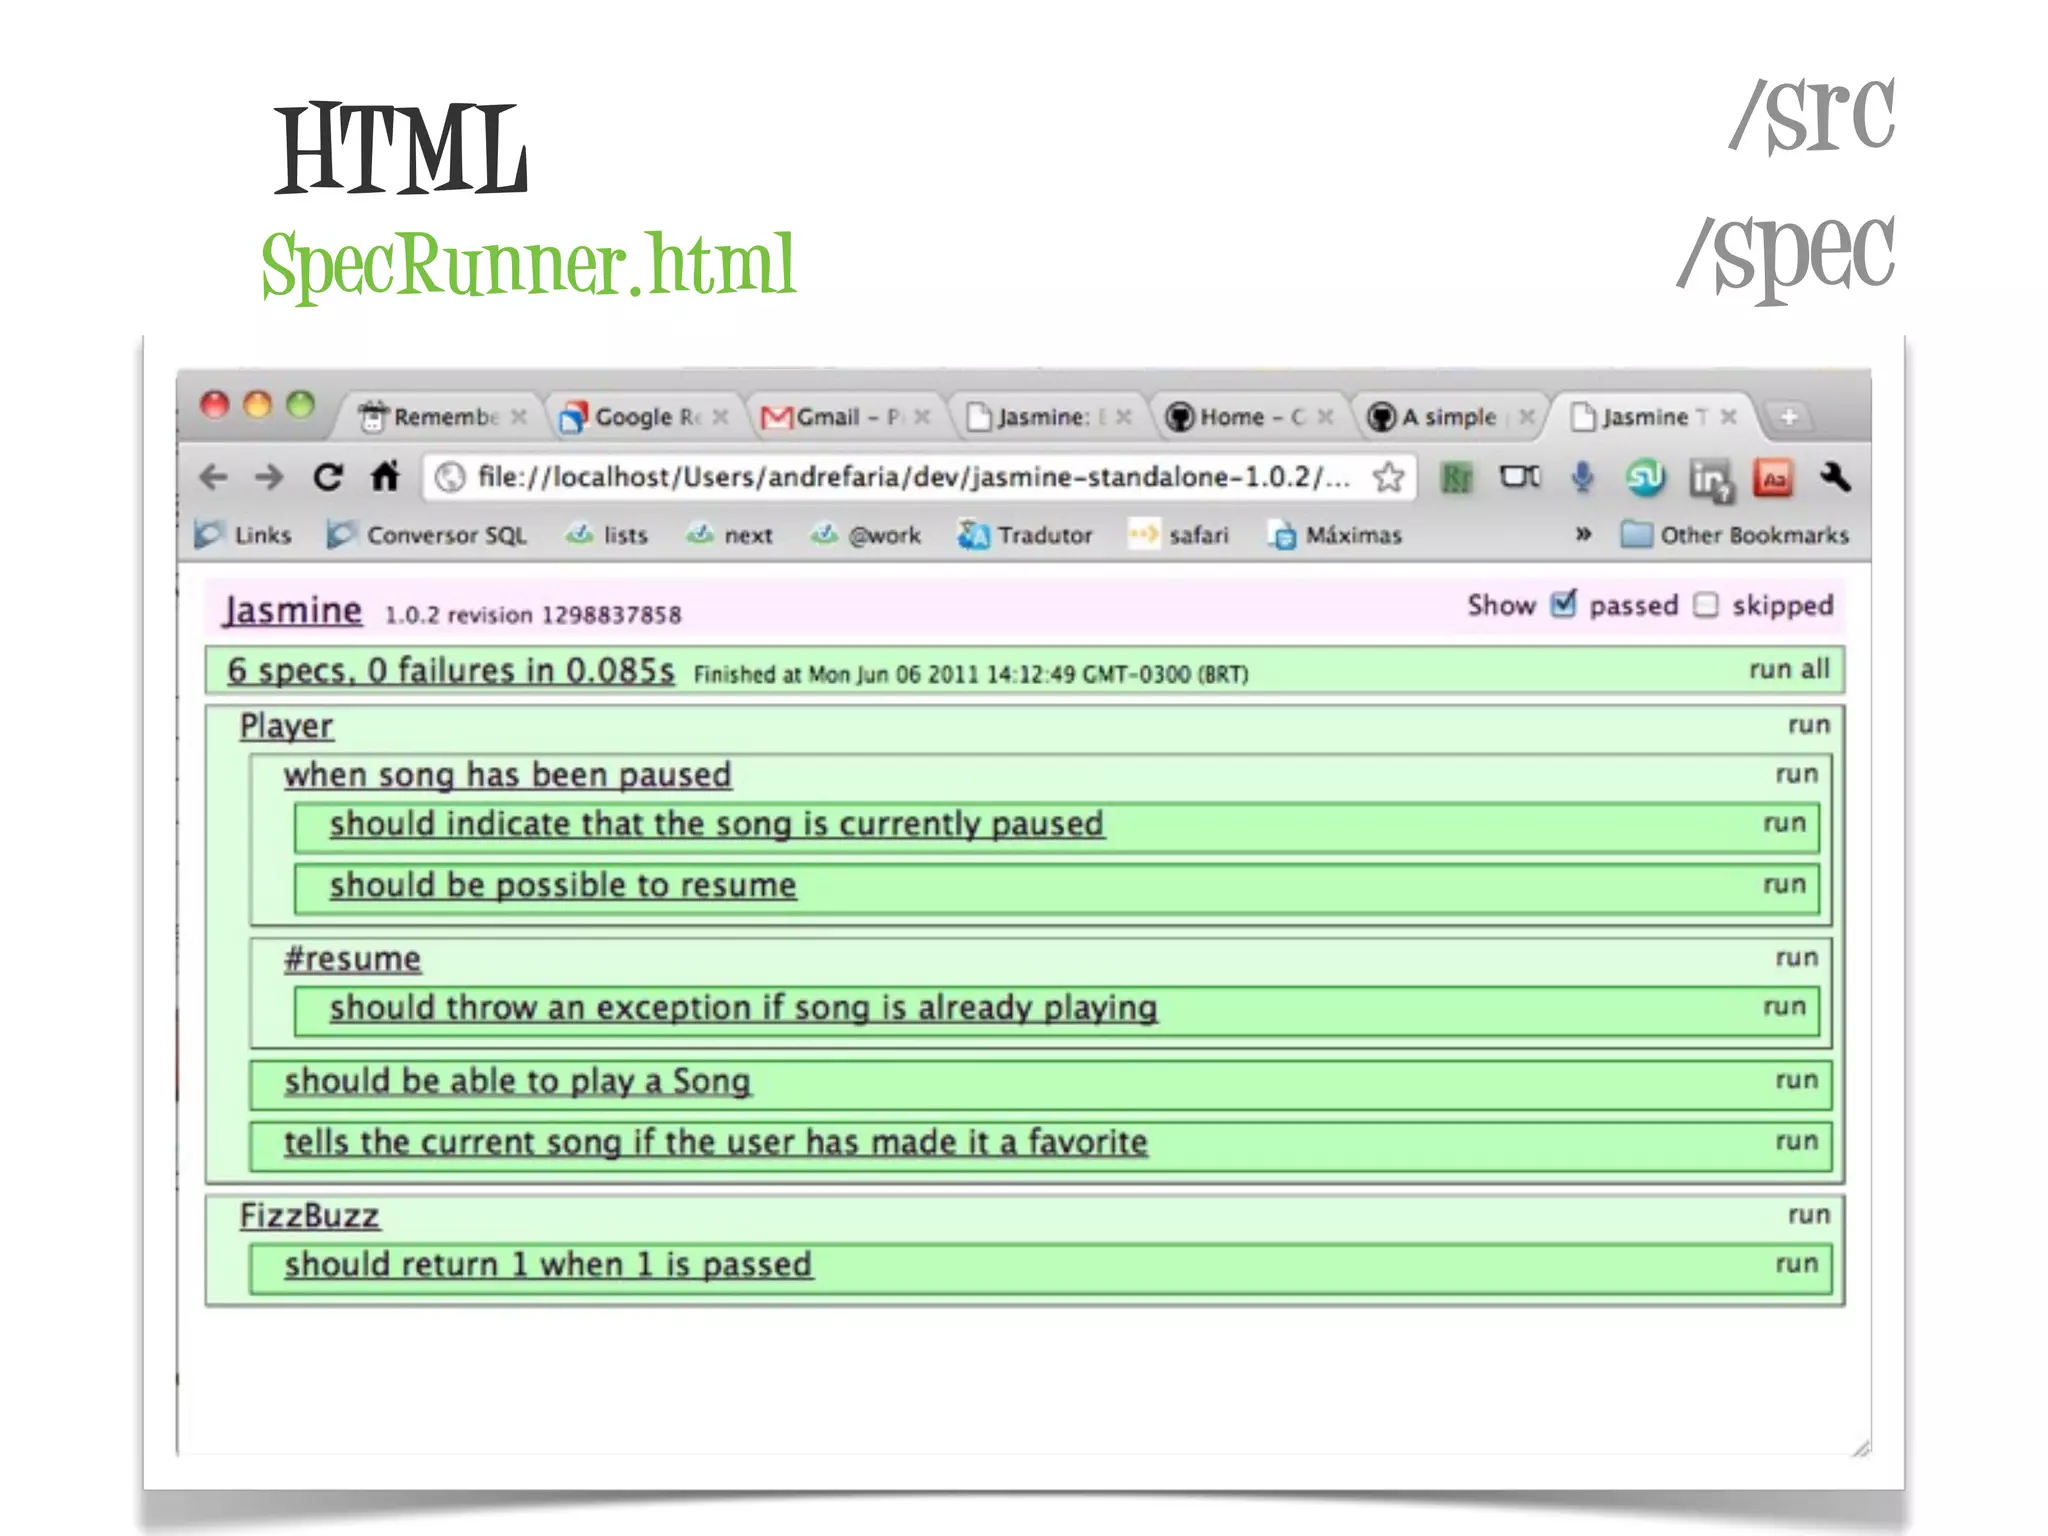The width and height of the screenshot is (2048, 1536).
Task: Click the blue microphone extension icon
Action: pyautogui.click(x=1582, y=477)
